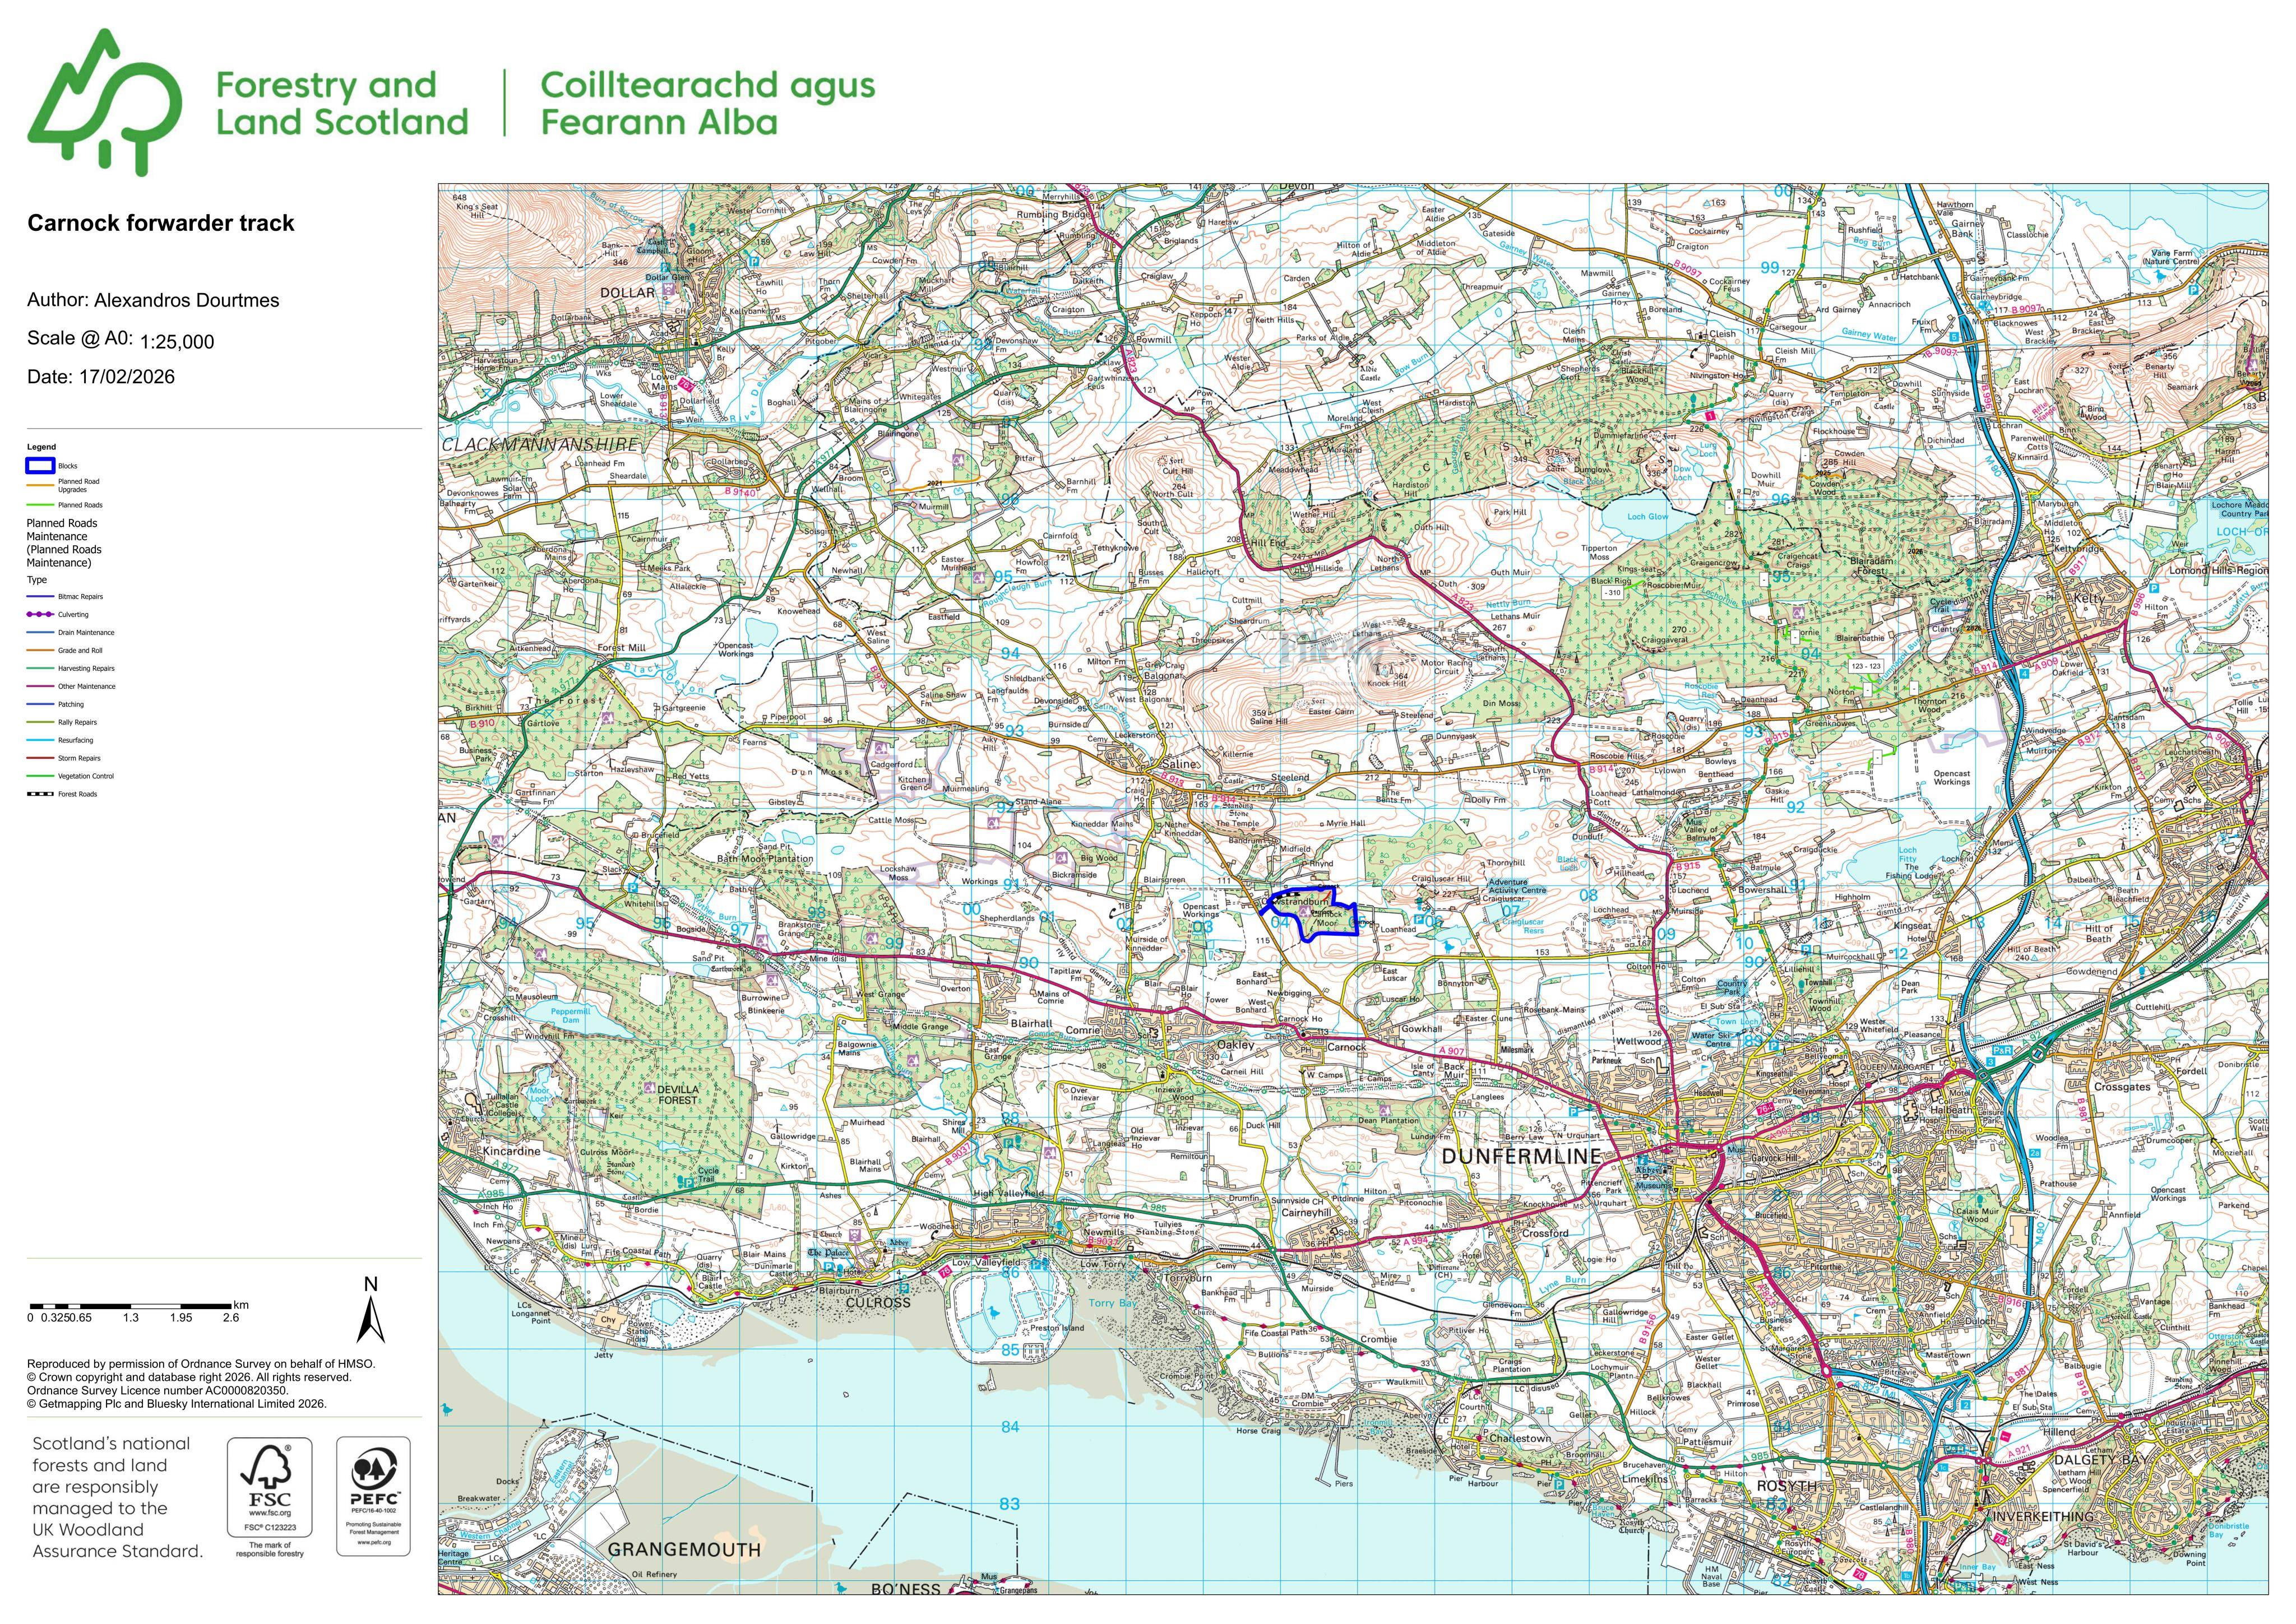Click the black-and-white Forest Roads legend symbol

coord(40,794)
